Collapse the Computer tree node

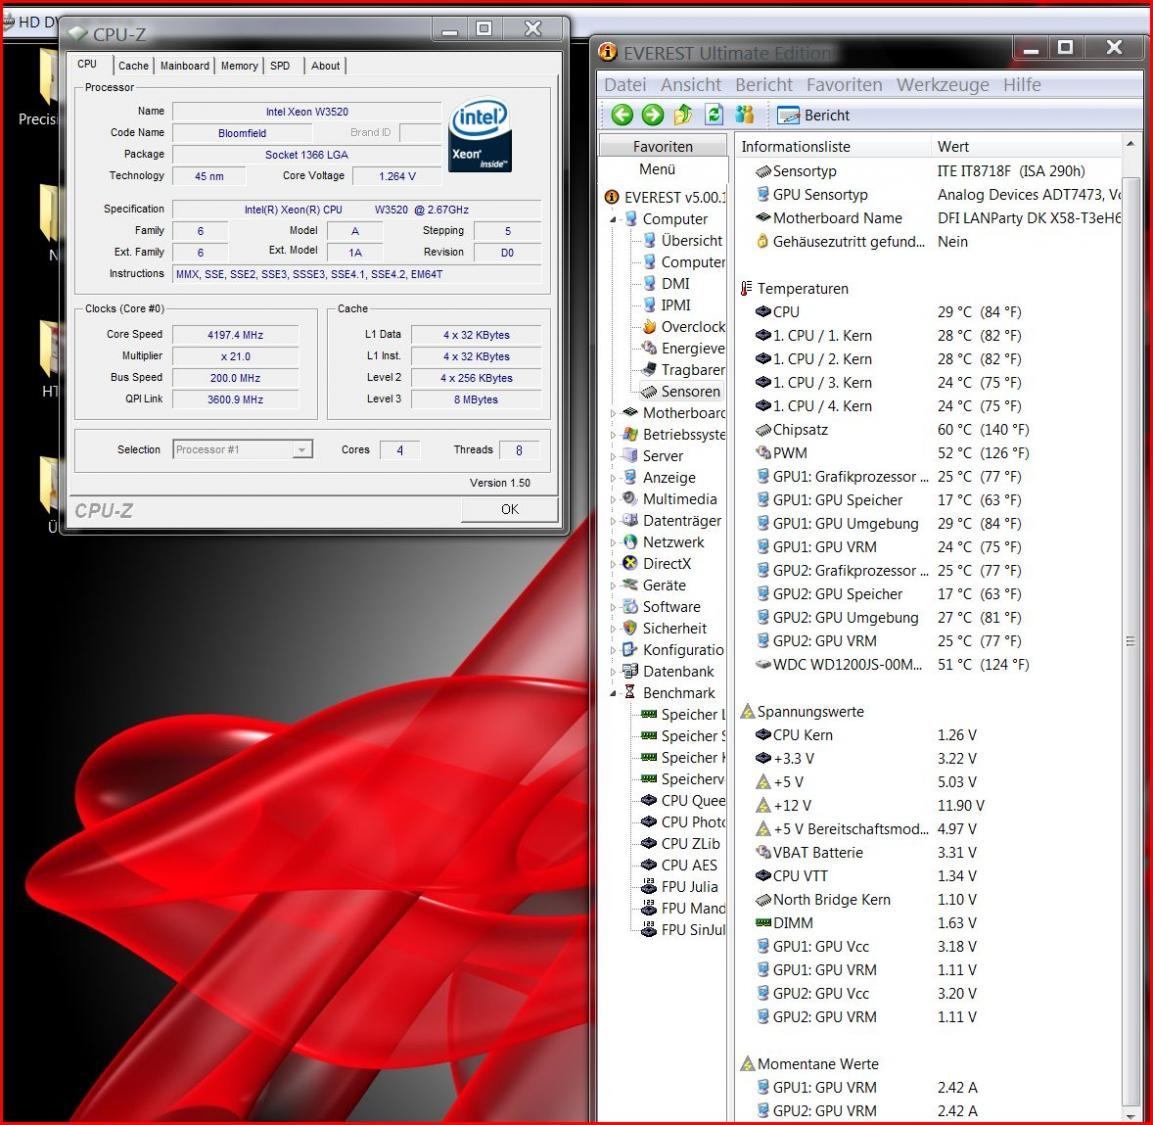coord(613,219)
